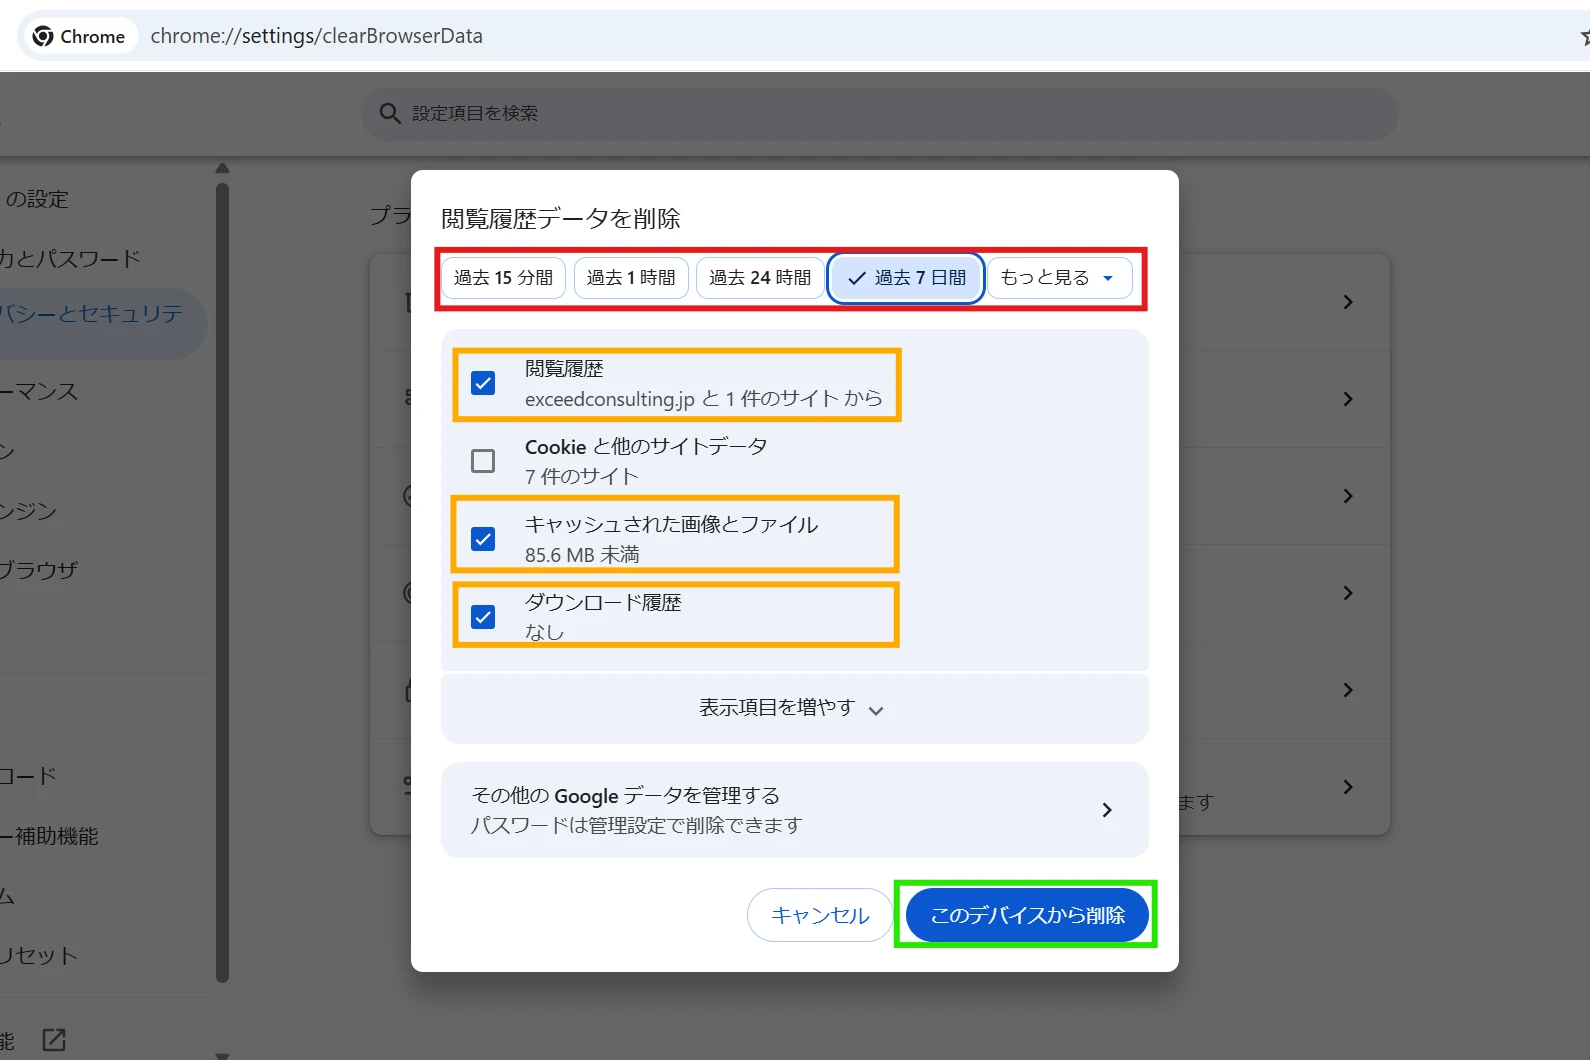Click the 7 件のサイト cookie count text
Viewport: 1590px width, 1060px height.
coord(581,477)
